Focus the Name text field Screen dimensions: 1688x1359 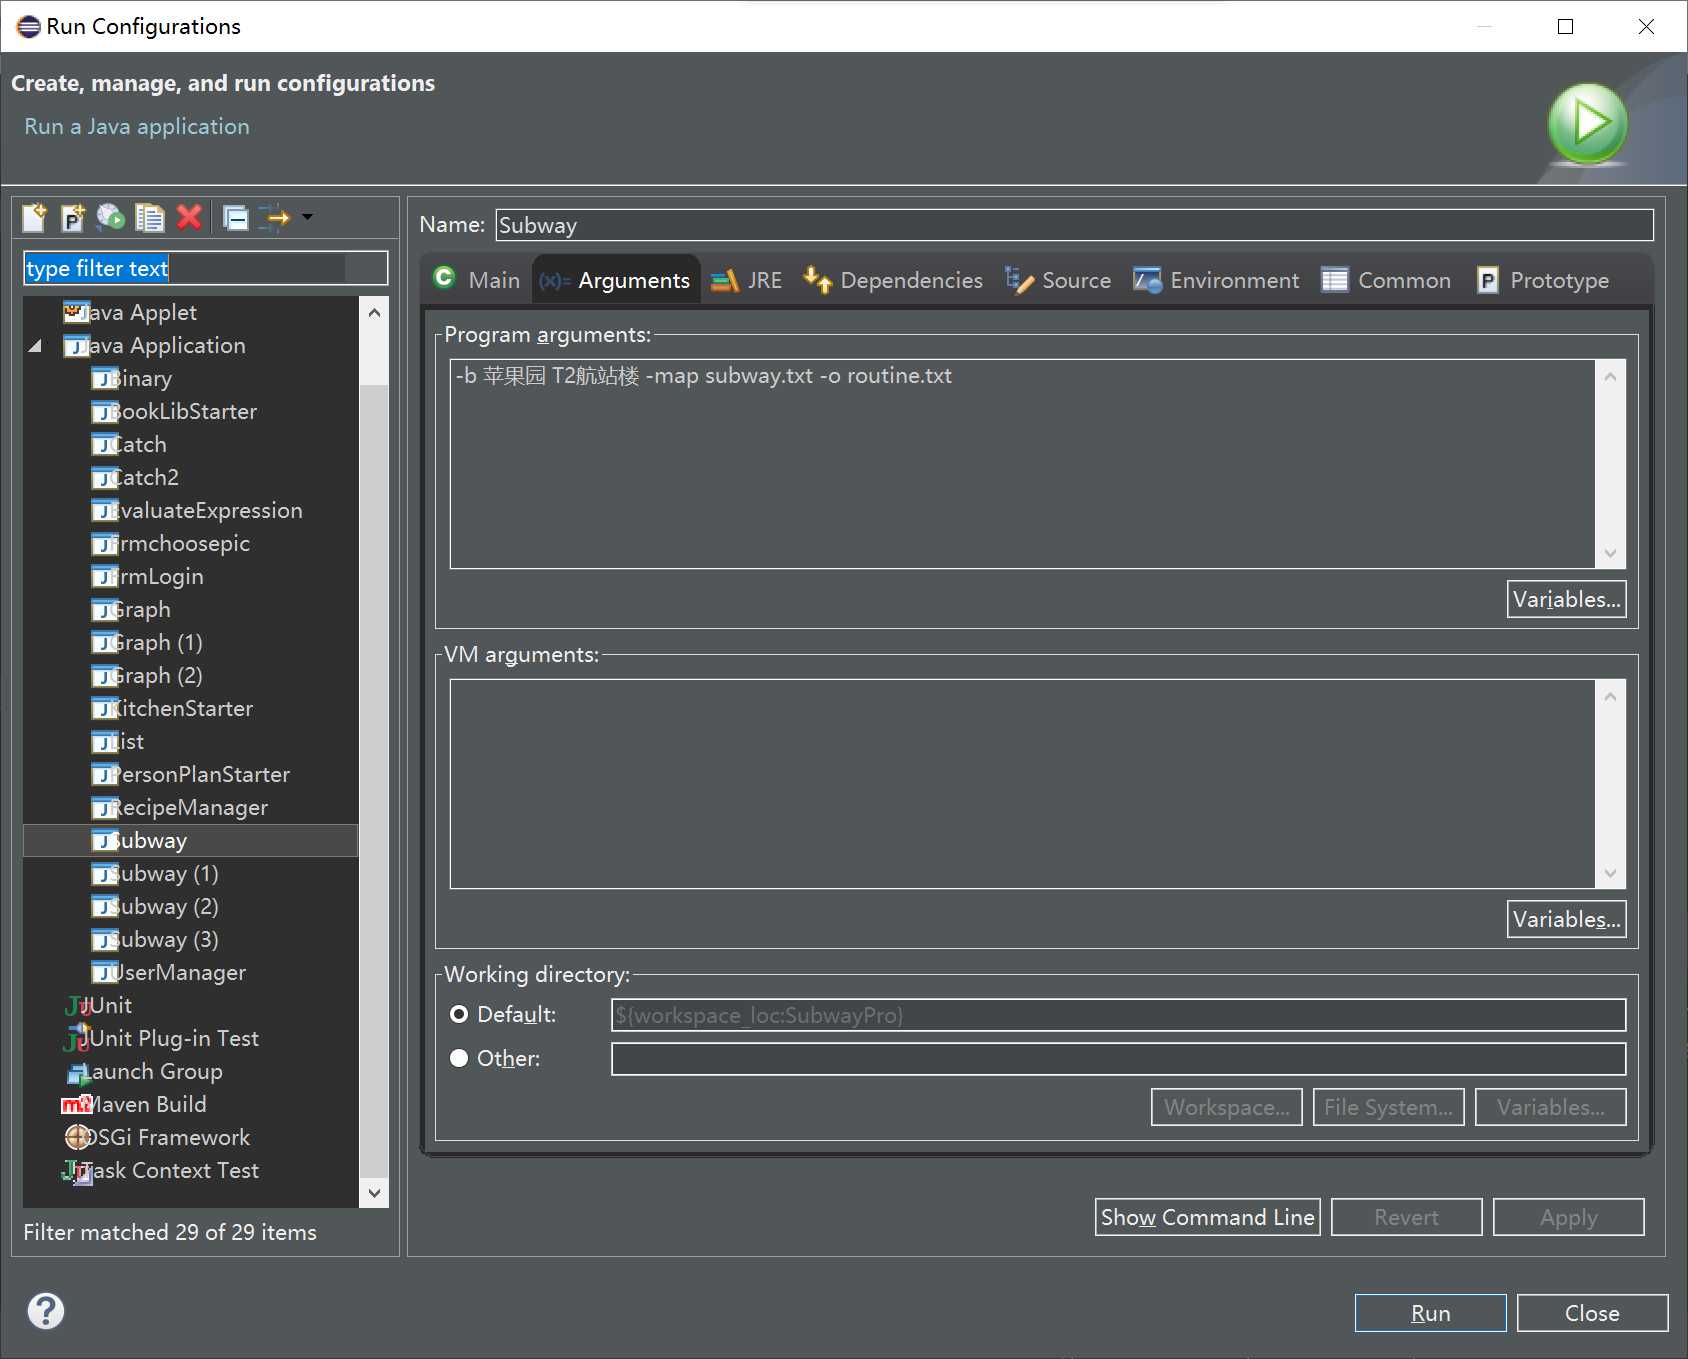click(x=1074, y=225)
